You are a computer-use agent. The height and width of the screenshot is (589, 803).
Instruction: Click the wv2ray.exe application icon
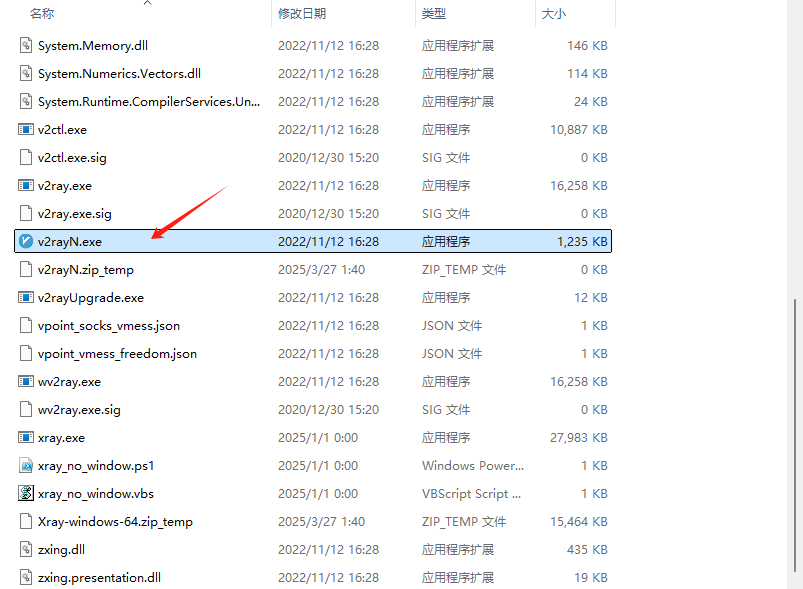[x=26, y=382]
